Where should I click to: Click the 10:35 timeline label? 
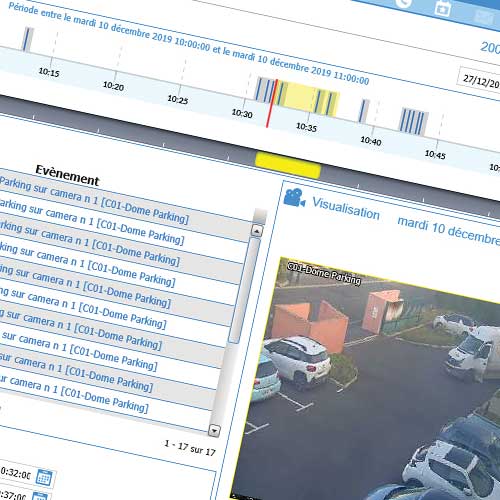point(306,127)
